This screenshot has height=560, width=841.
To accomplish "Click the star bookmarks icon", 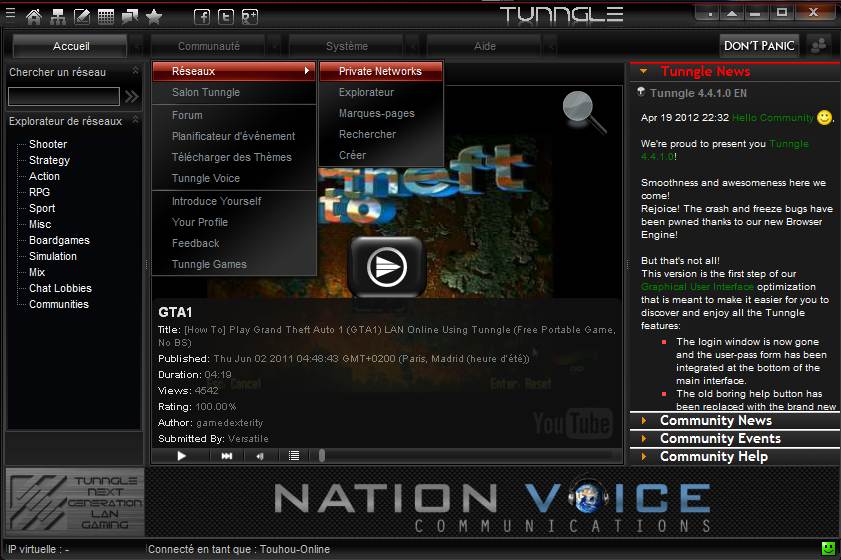I will click(x=154, y=17).
